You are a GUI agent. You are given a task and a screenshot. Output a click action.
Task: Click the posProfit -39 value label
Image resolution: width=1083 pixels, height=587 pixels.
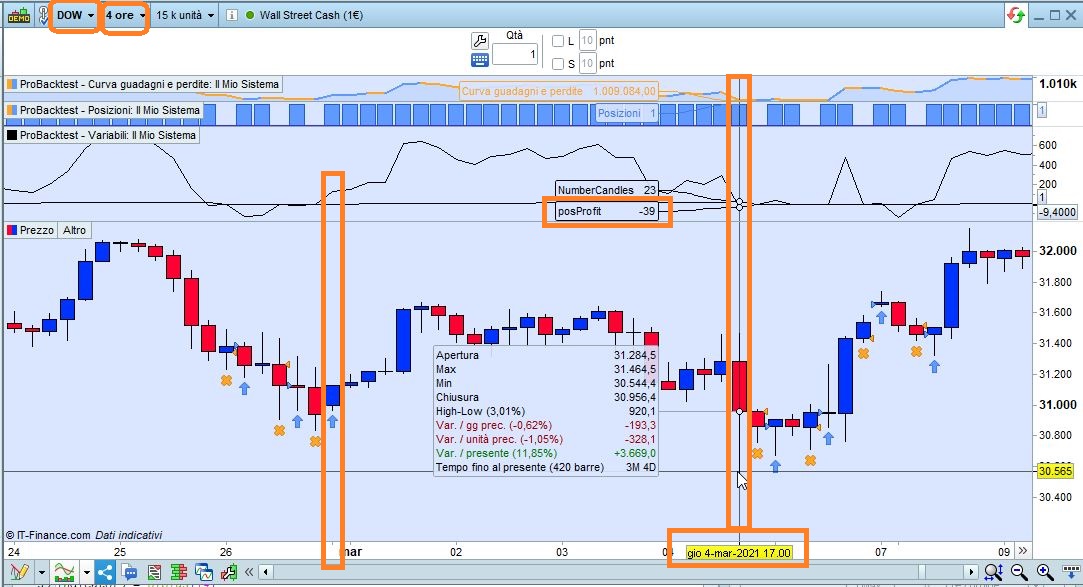point(606,211)
